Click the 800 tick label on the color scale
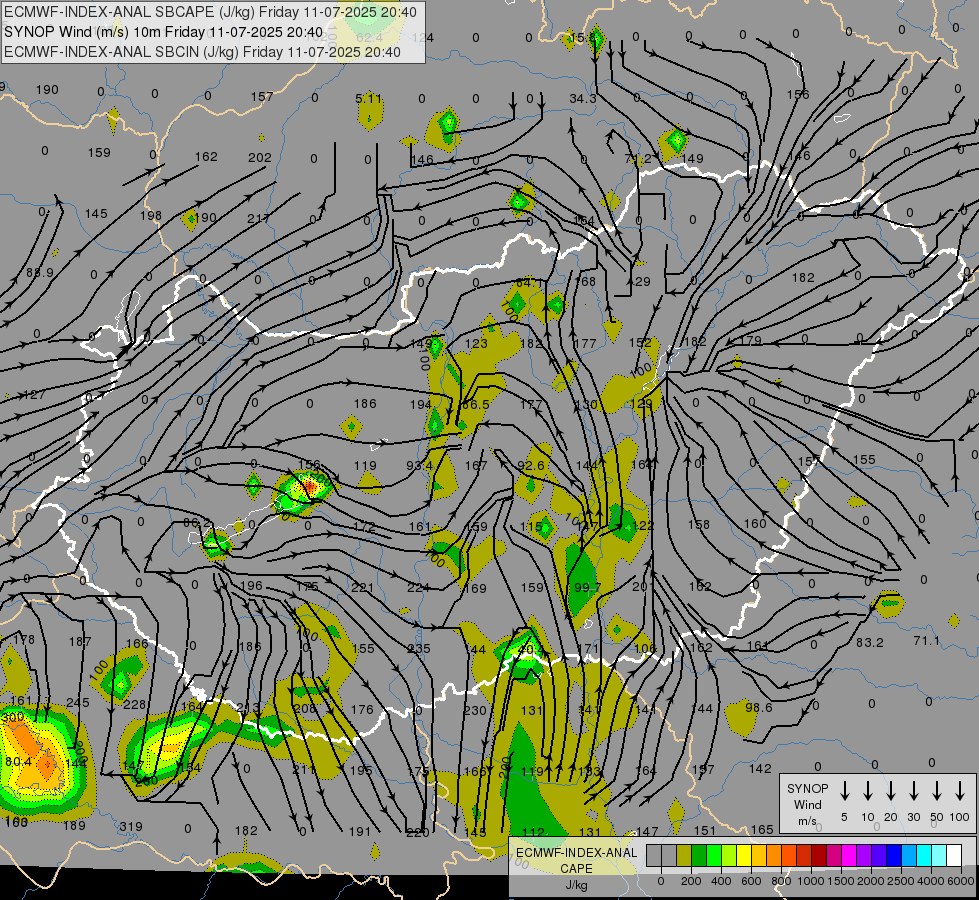Image resolution: width=979 pixels, height=900 pixels. pos(781,881)
